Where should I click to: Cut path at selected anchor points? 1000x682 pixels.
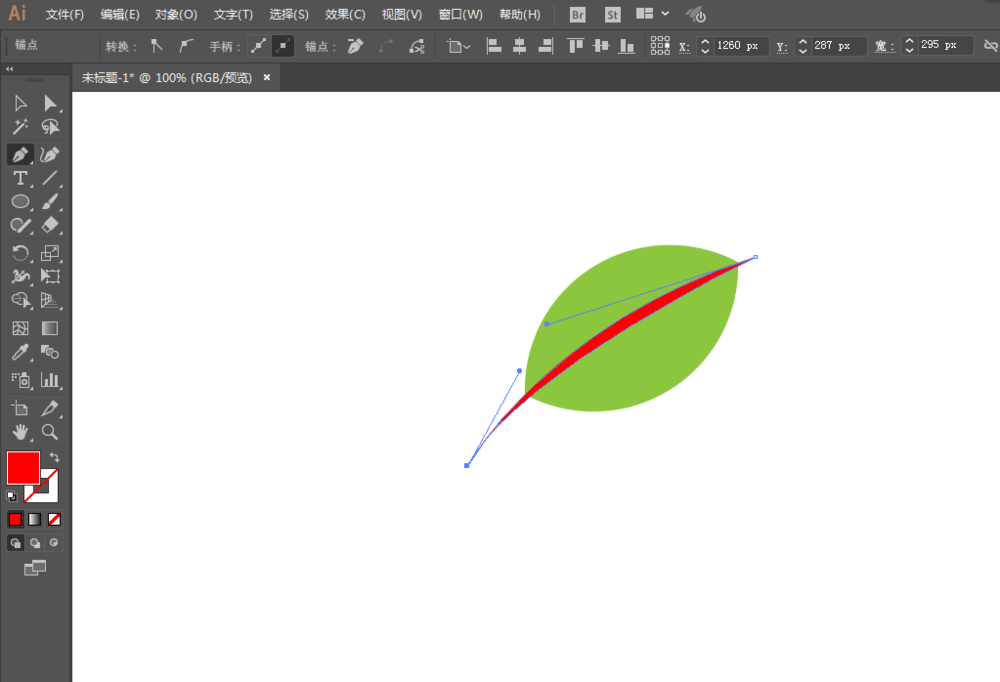tap(417, 46)
